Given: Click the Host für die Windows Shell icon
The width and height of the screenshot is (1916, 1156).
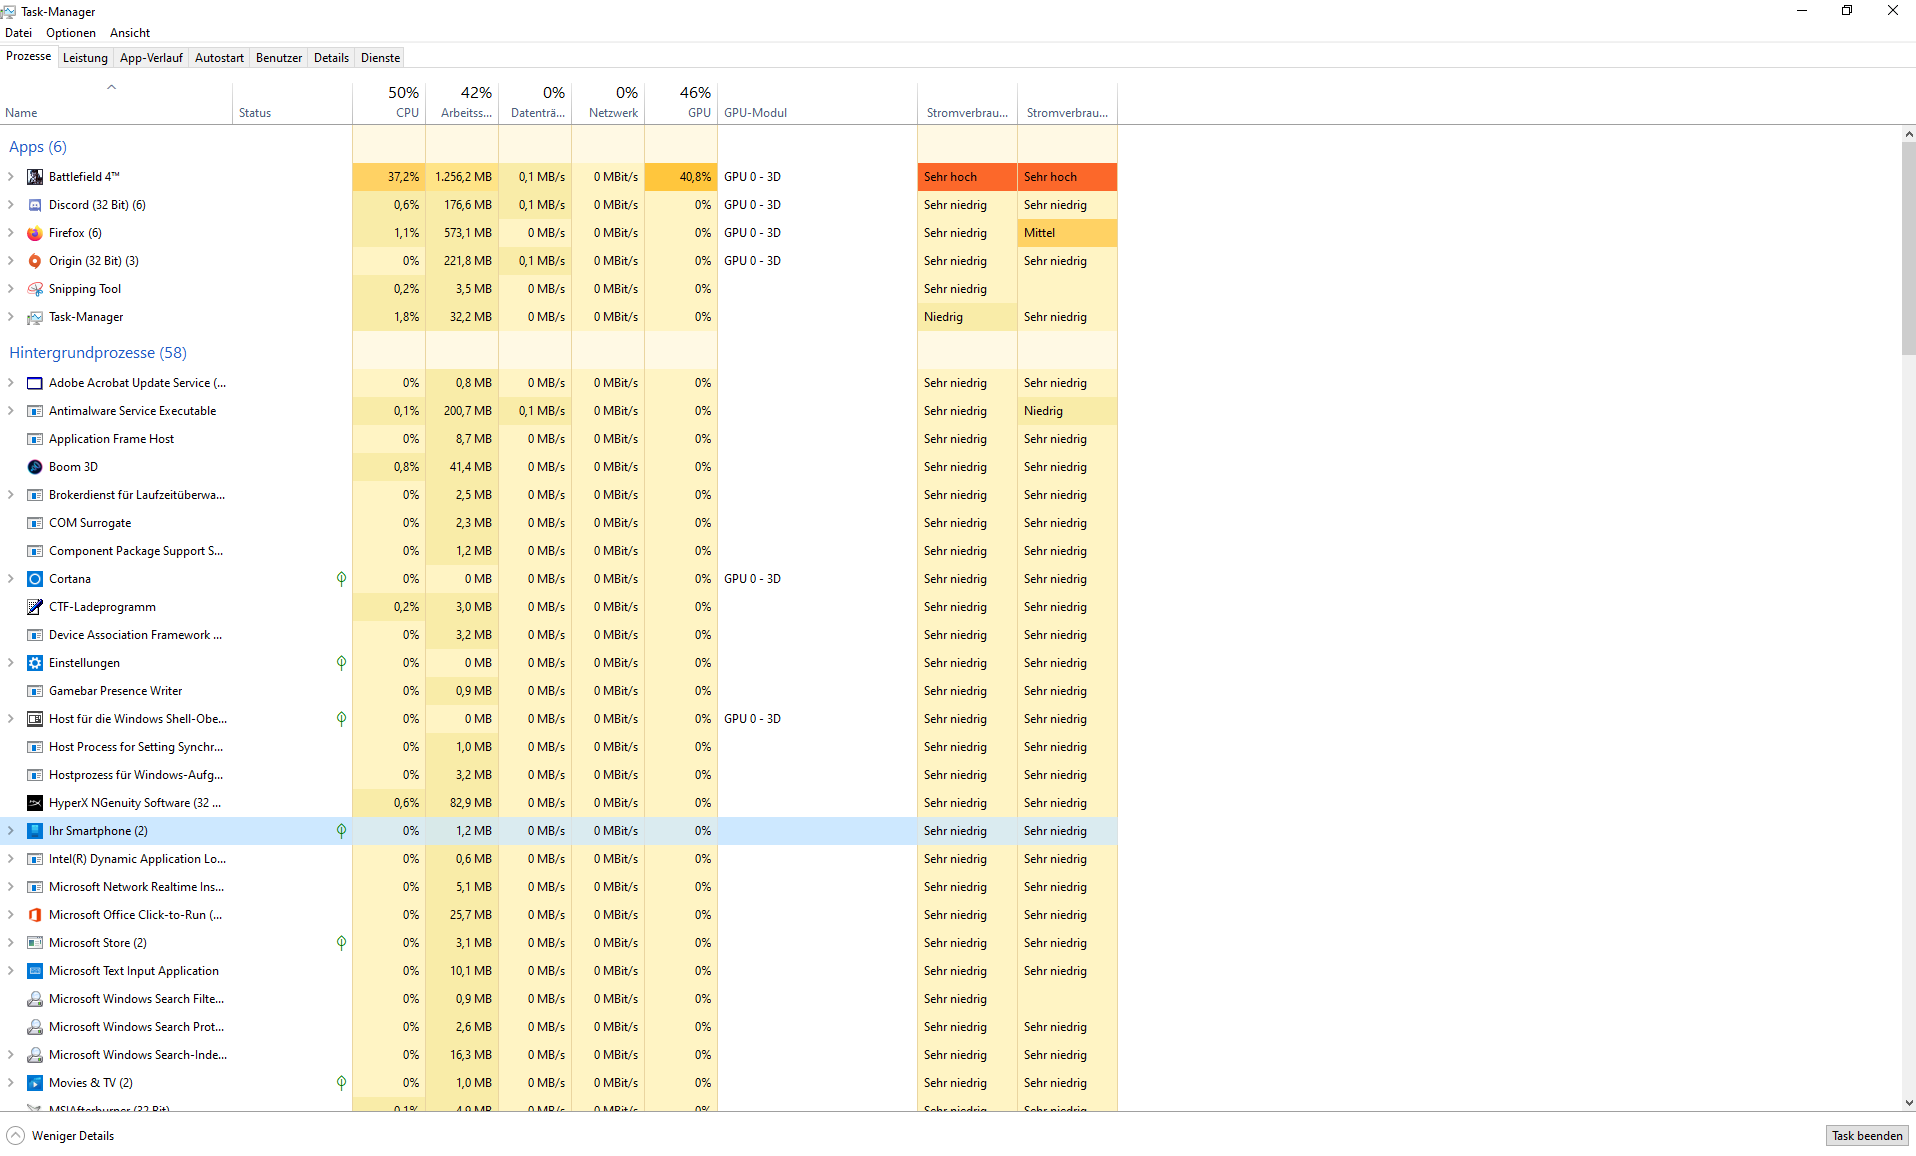Looking at the screenshot, I should point(35,719).
